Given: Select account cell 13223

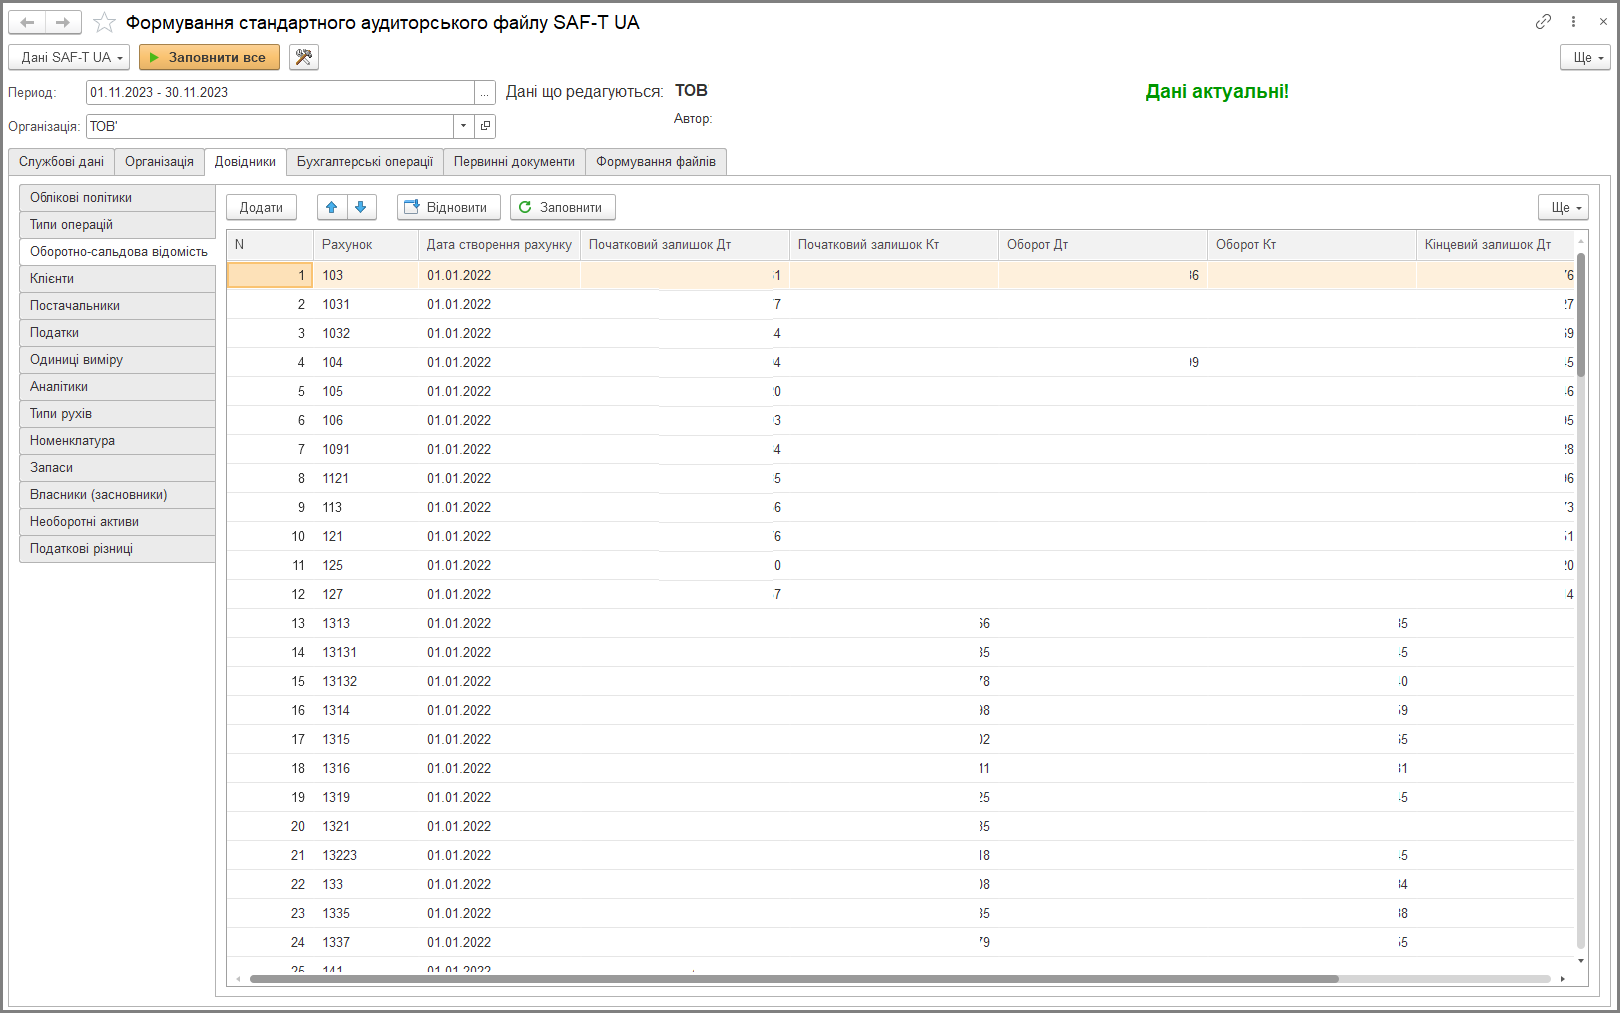Looking at the screenshot, I should pos(366,855).
